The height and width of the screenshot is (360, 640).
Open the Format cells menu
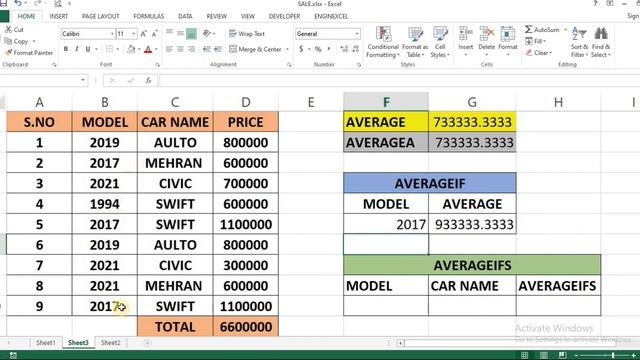point(508,41)
